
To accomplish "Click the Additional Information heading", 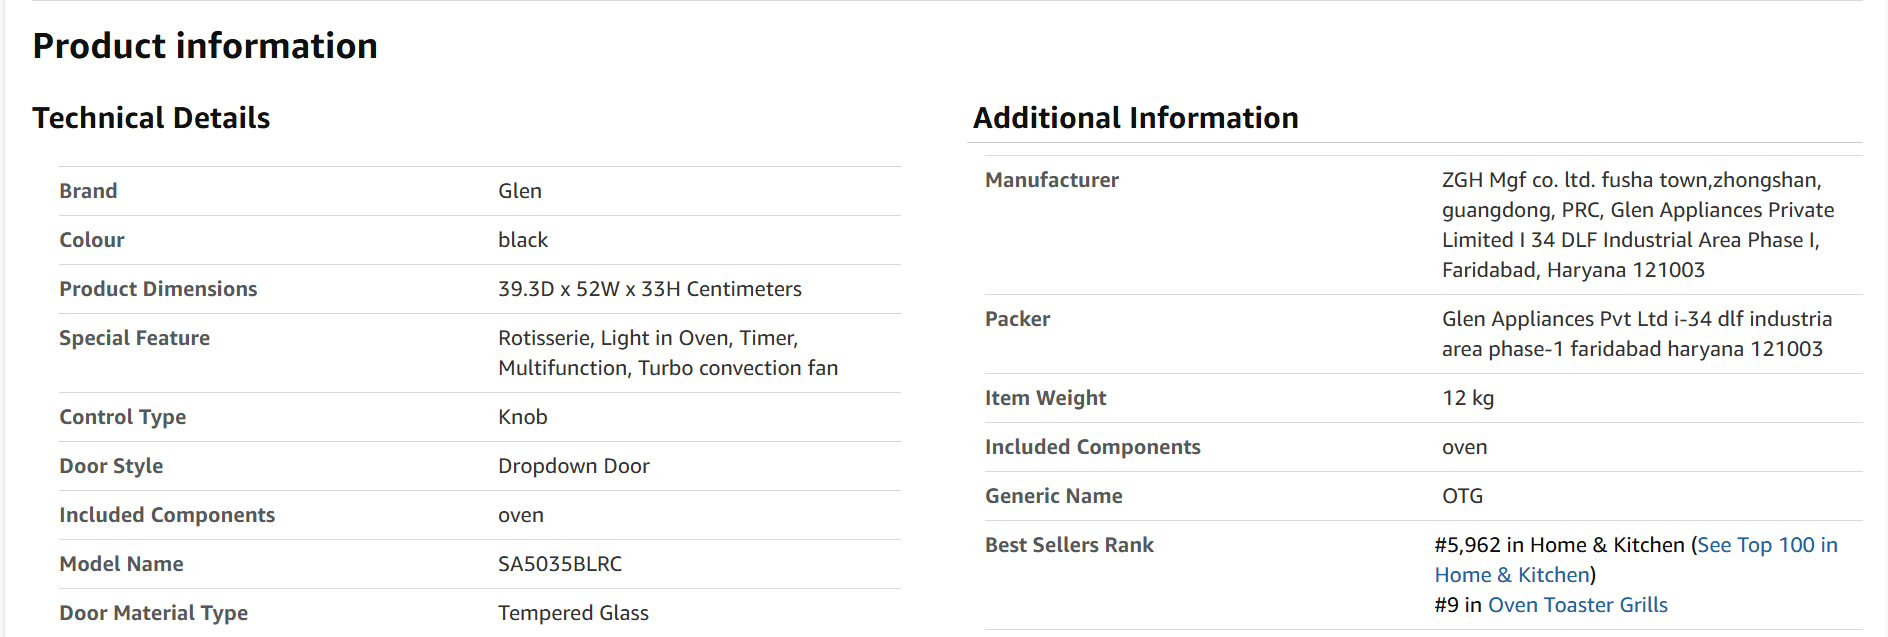I will 1136,118.
